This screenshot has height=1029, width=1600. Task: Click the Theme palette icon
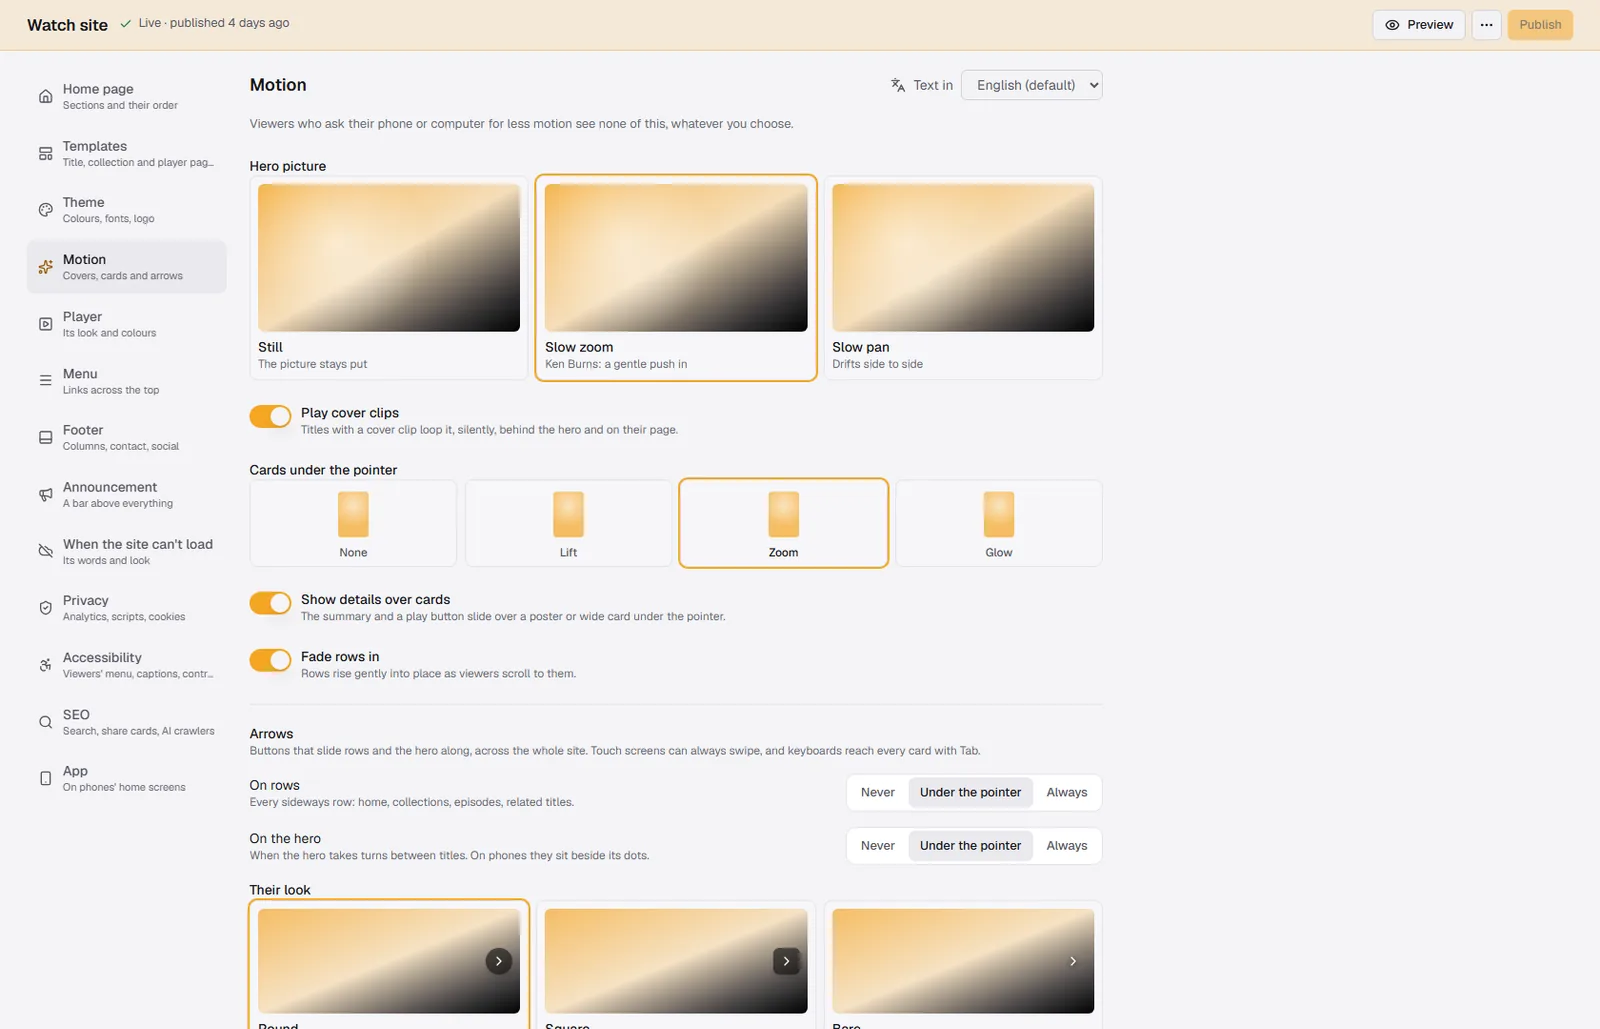click(x=45, y=210)
